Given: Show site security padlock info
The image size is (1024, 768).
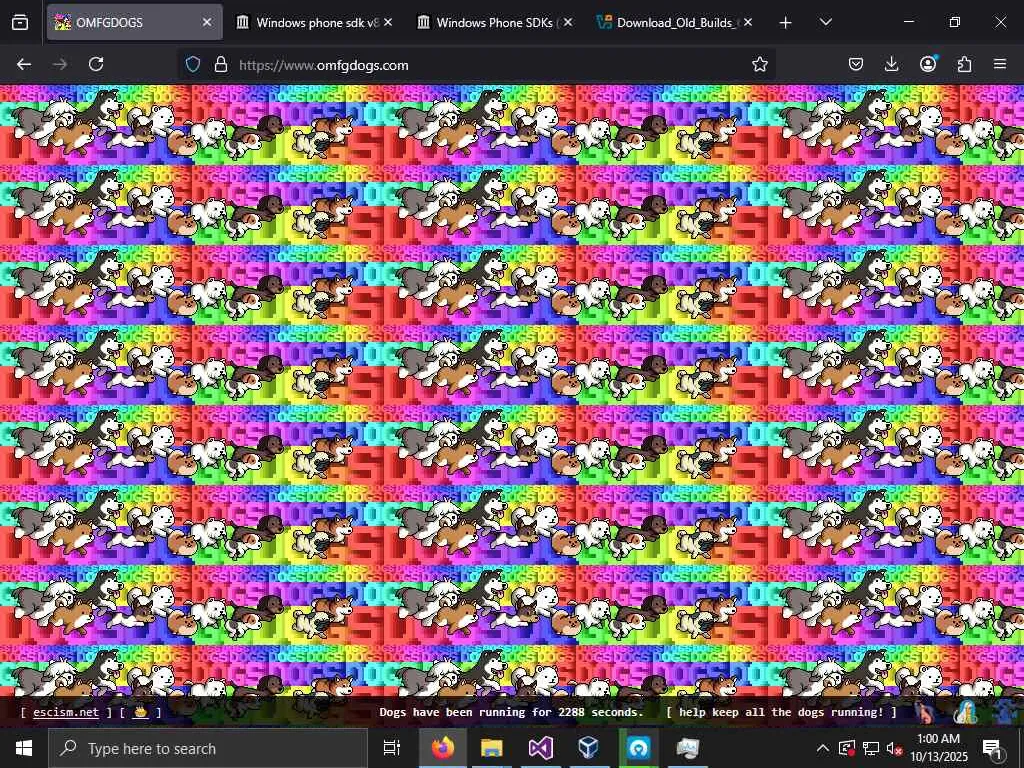Looking at the screenshot, I should pyautogui.click(x=221, y=64).
